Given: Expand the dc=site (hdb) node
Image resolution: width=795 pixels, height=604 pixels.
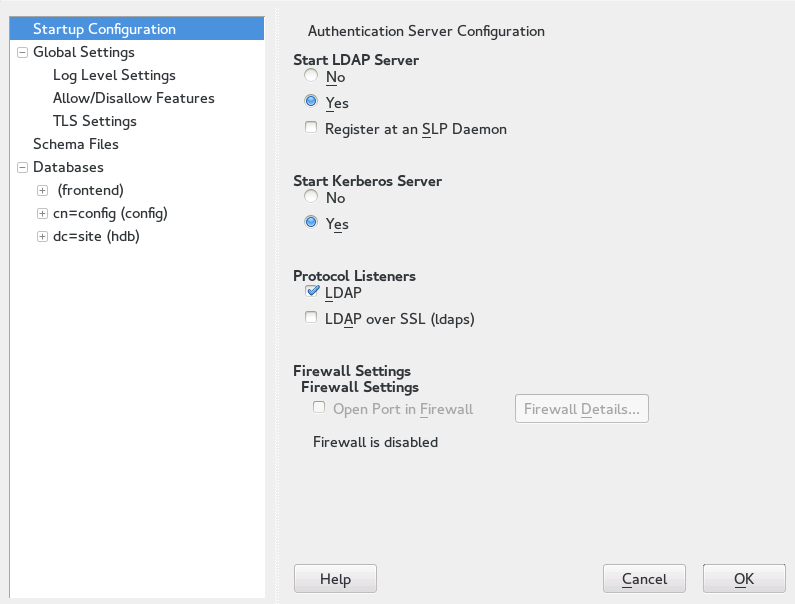Looking at the screenshot, I should pyautogui.click(x=42, y=236).
